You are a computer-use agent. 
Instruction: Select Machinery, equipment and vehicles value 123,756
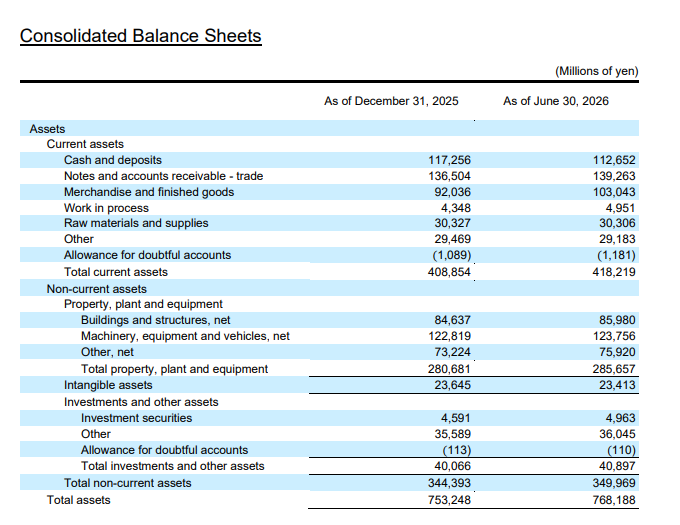[614, 336]
